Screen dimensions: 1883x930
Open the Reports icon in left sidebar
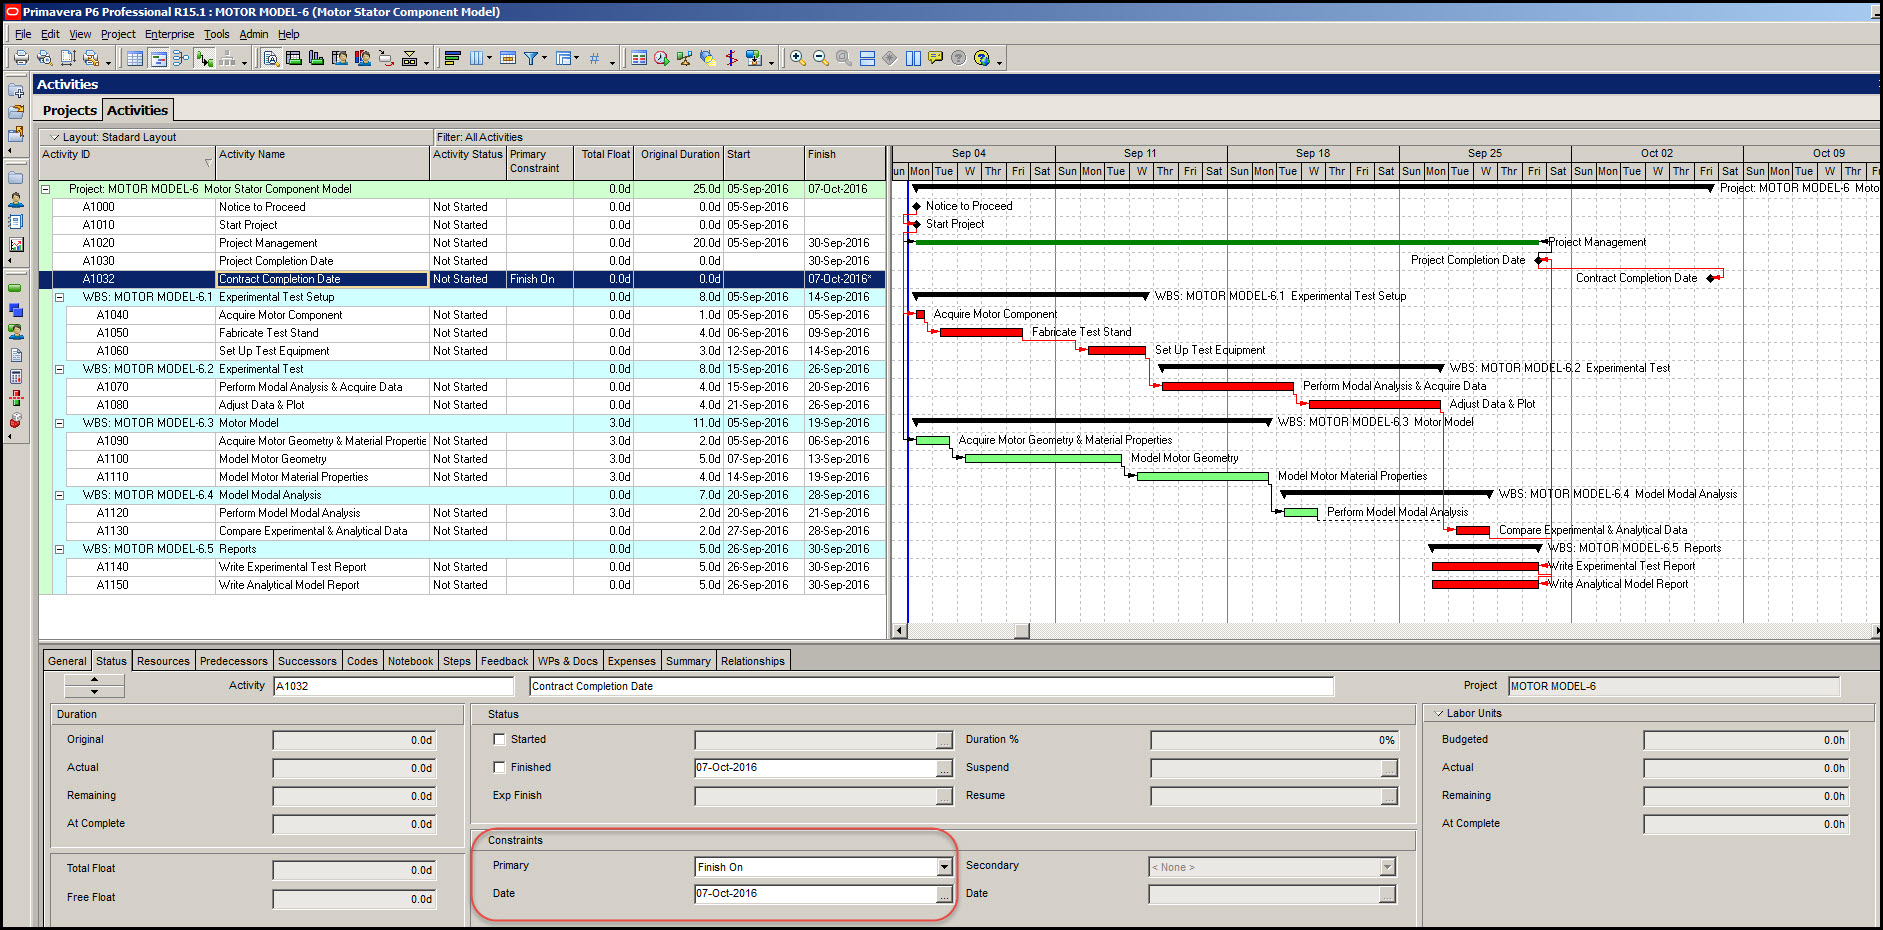coord(16,222)
